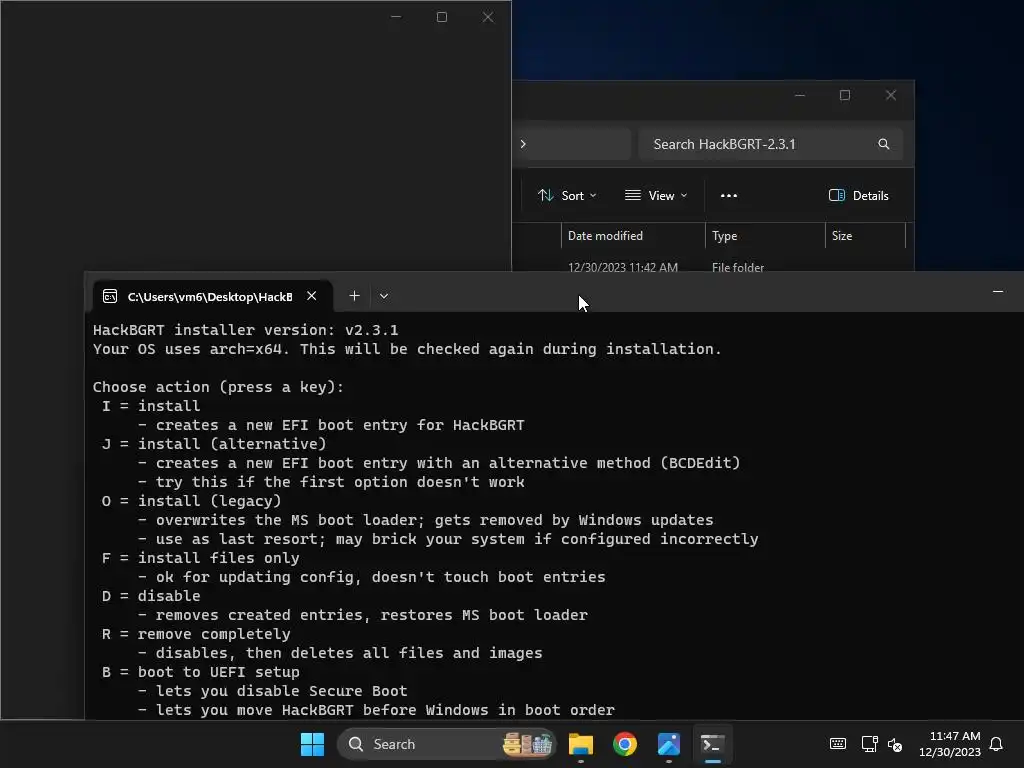
Task: Click the 'I = install' line in terminal
Action: coord(151,406)
